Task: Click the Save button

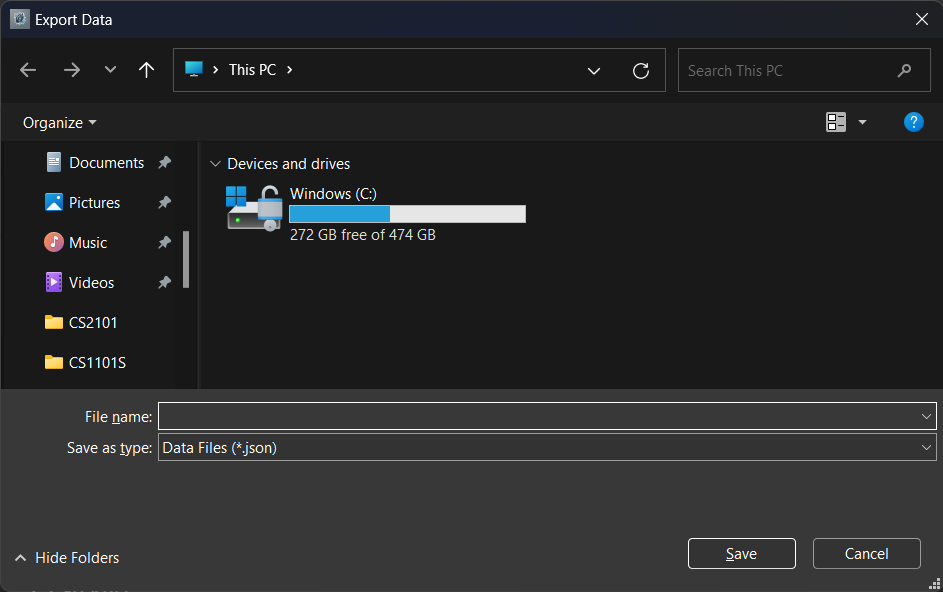Action: tap(741, 554)
